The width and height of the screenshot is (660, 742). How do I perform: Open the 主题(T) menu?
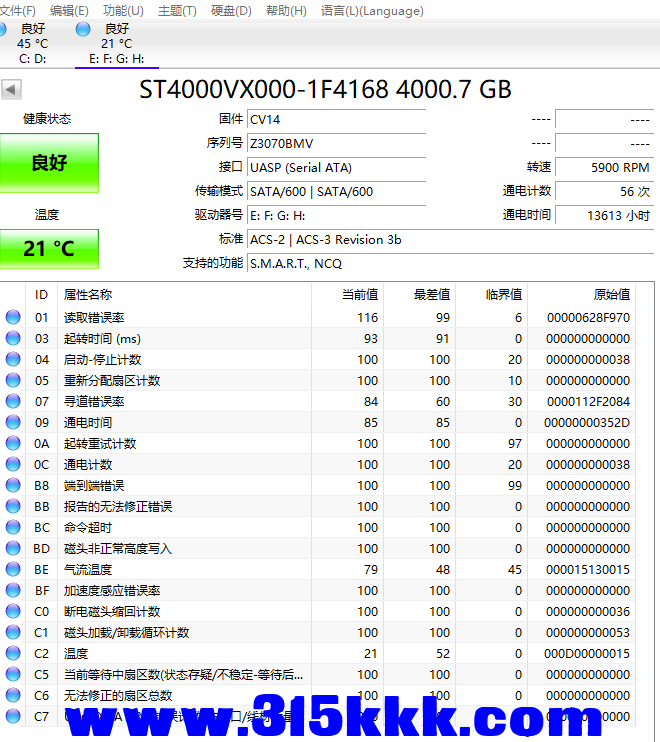point(177,10)
